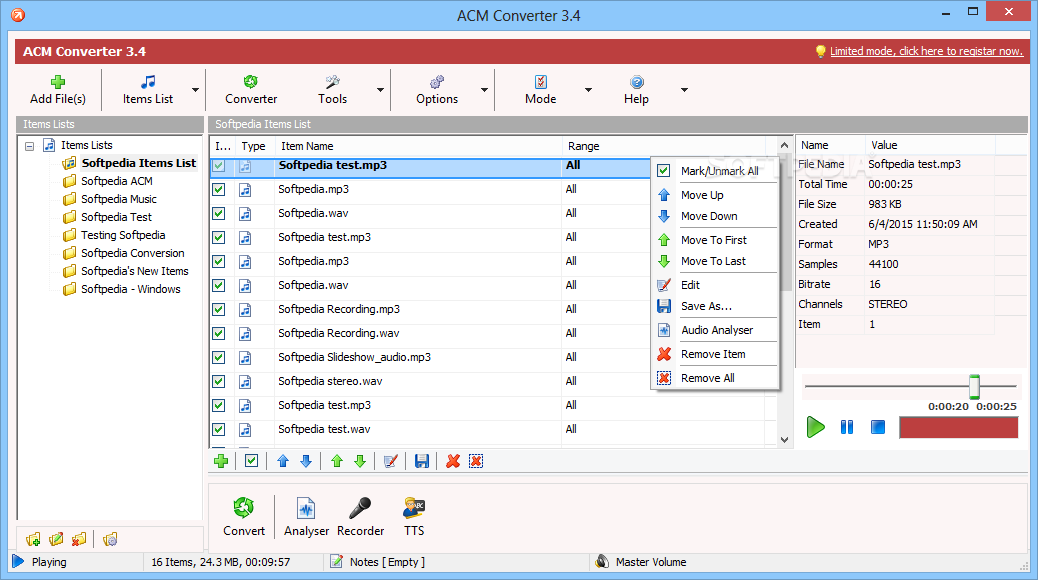
Task: Open the Testing Softpedia list
Action: [123, 235]
